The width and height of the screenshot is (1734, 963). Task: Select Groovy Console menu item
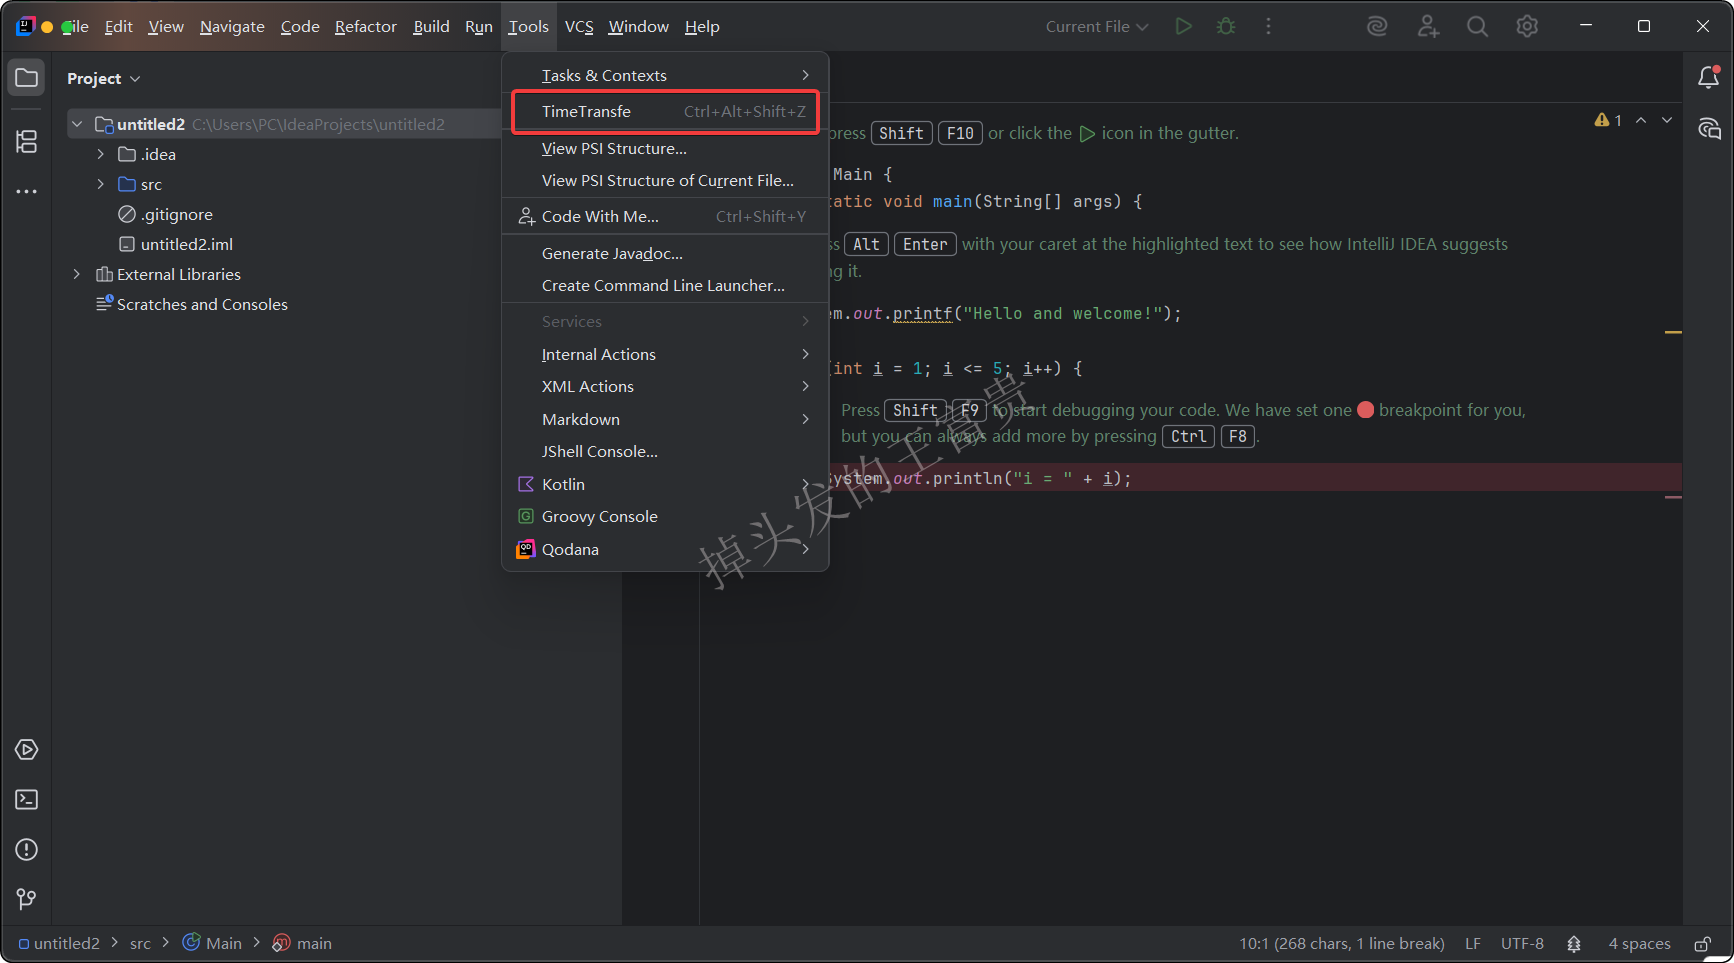tap(665, 516)
